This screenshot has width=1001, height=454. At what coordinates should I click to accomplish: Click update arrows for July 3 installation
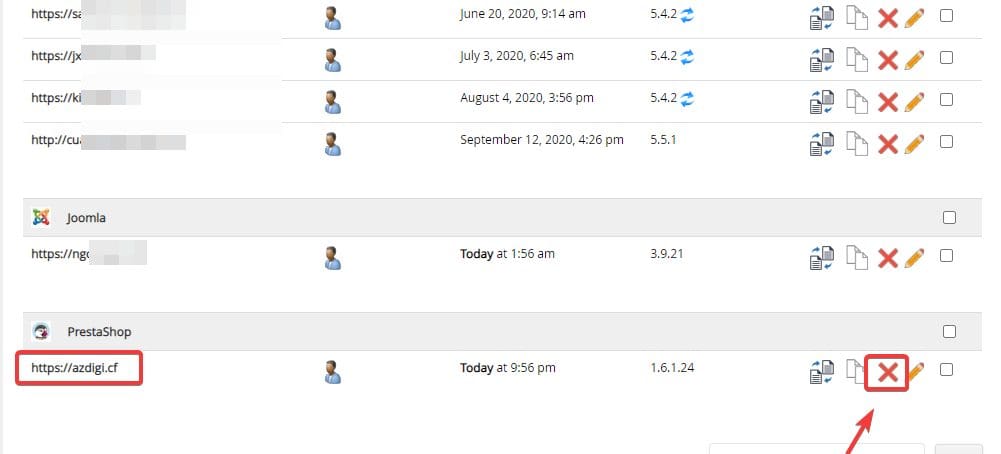pos(688,56)
